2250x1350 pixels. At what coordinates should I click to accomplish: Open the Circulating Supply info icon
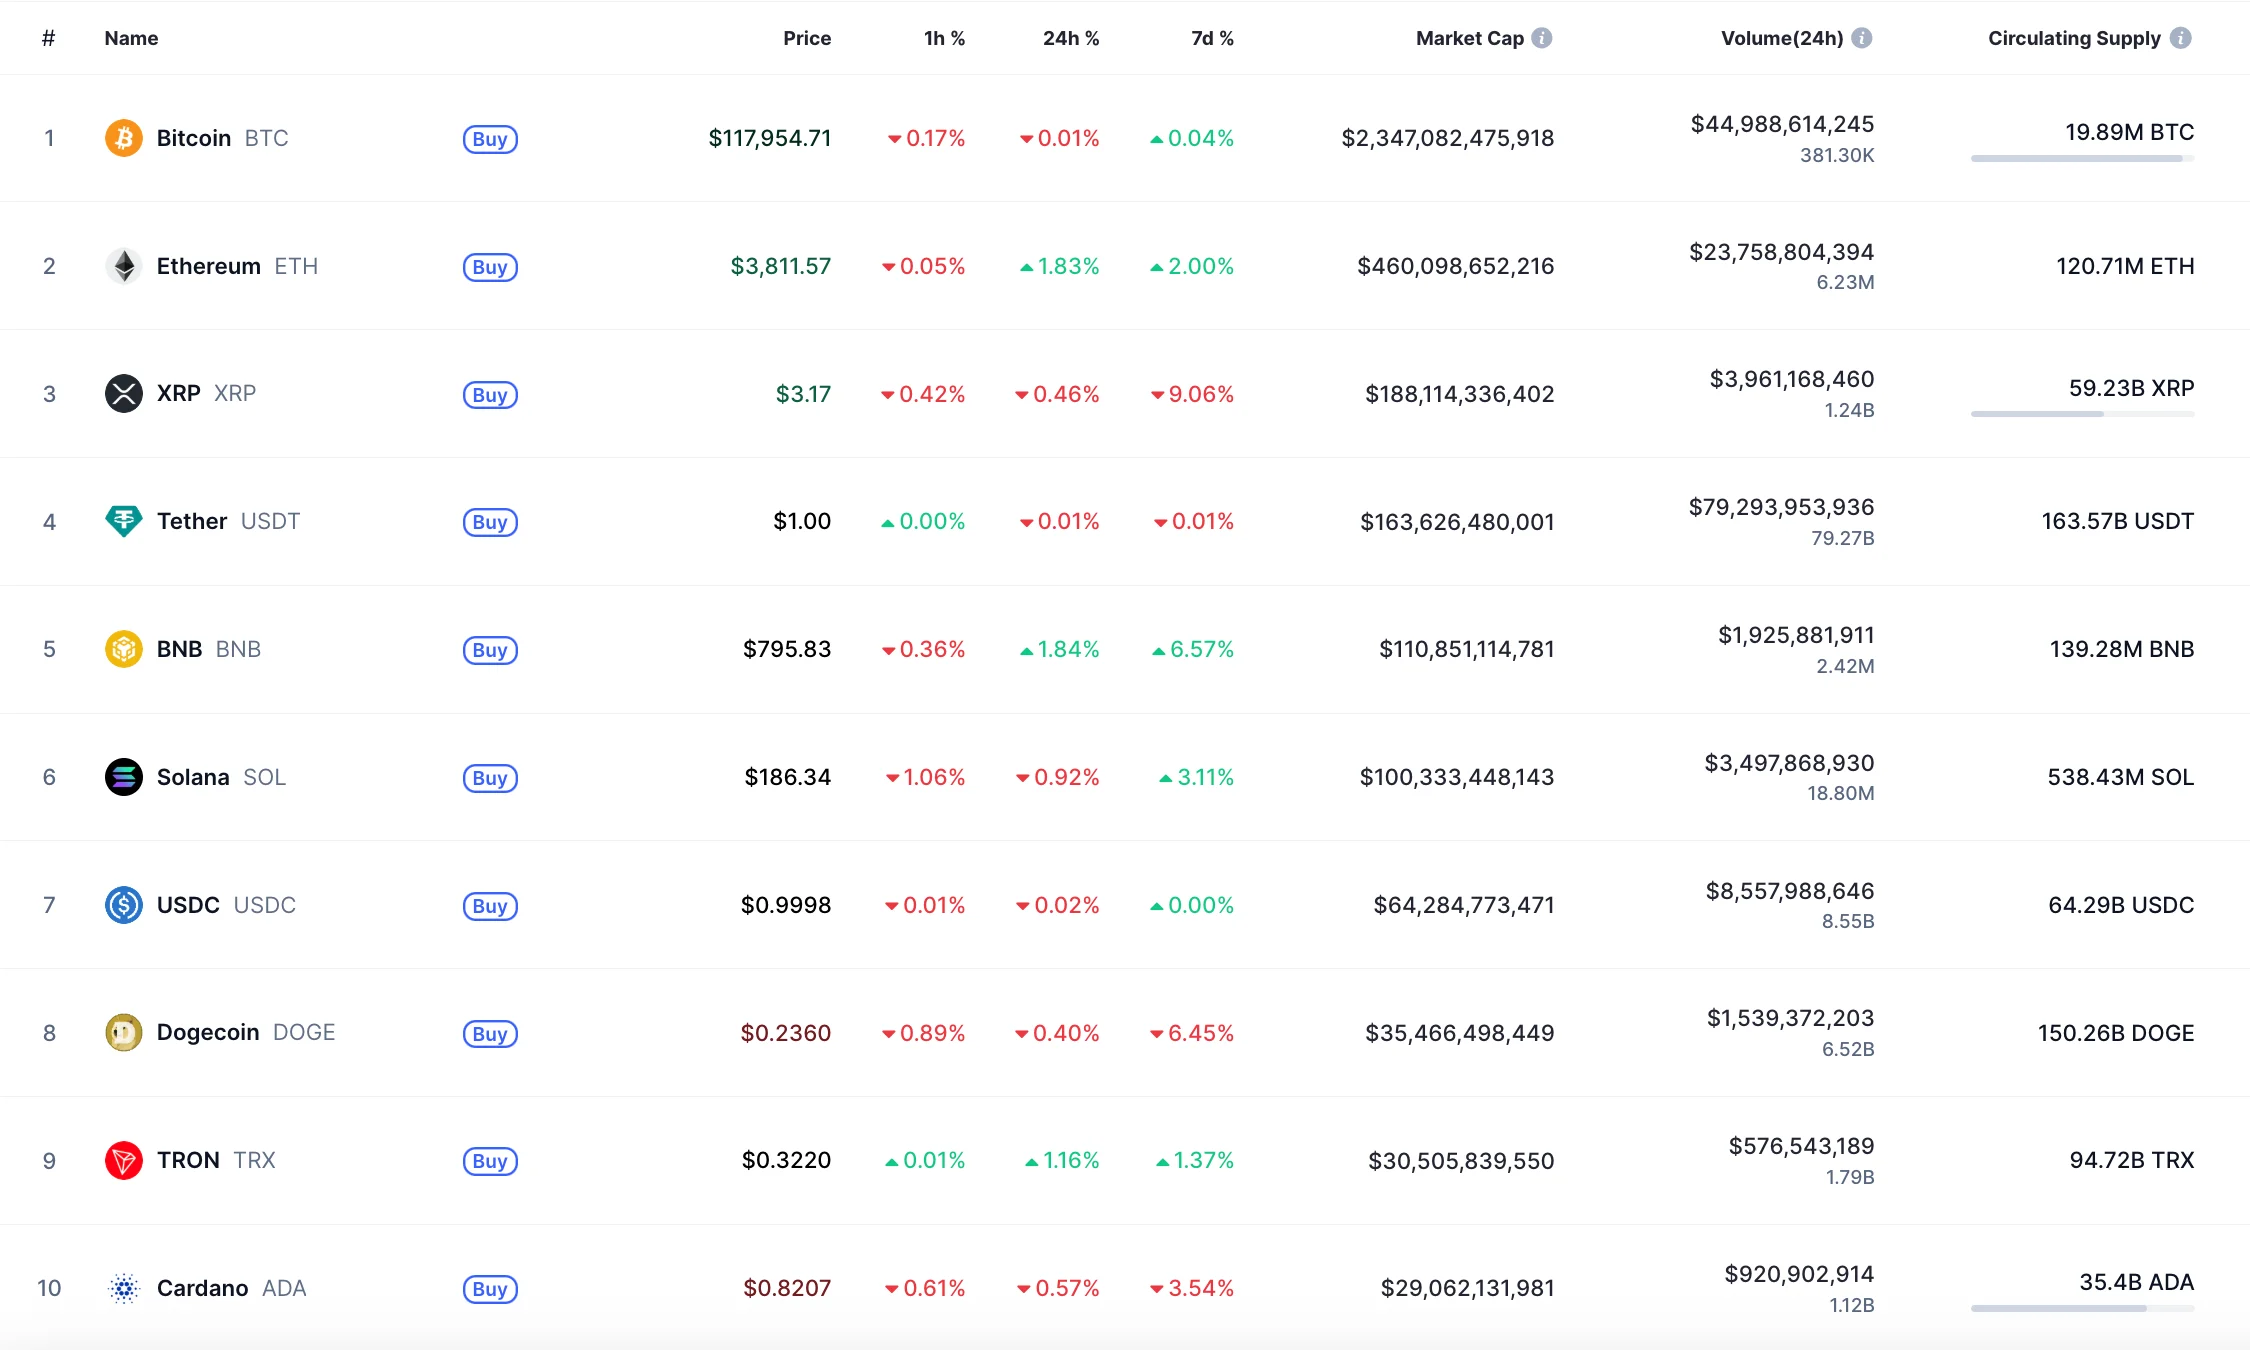pyautogui.click(x=2181, y=38)
